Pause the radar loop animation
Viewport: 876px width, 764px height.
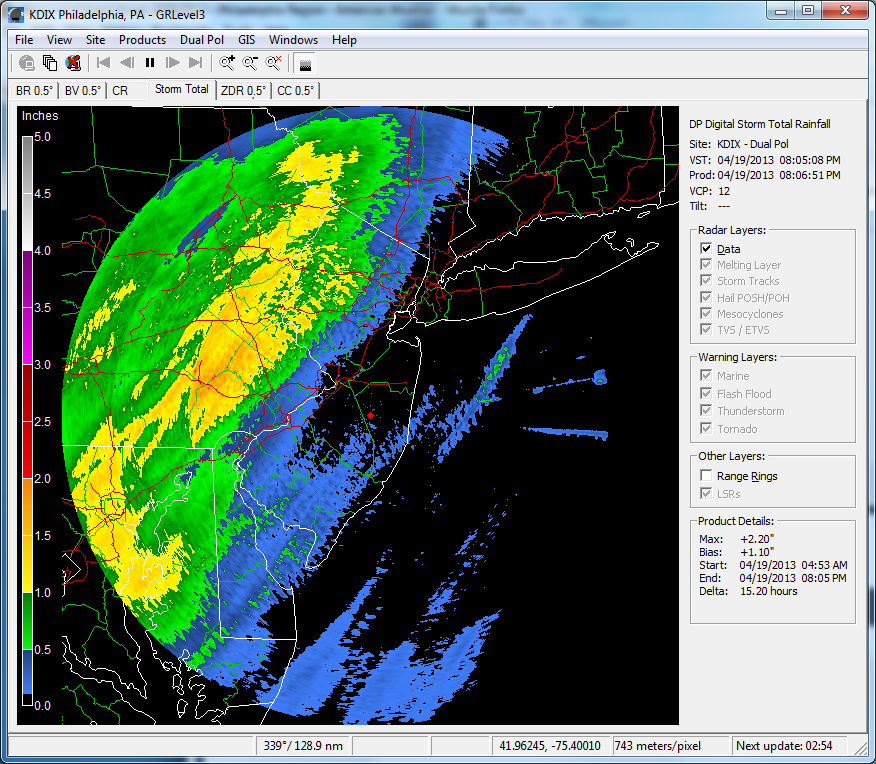(x=150, y=63)
